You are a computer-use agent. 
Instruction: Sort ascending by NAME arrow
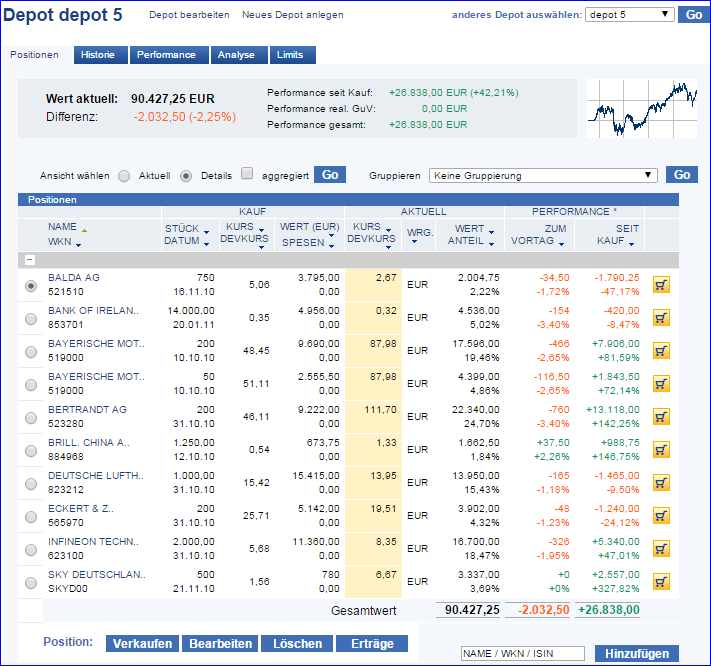84,231
